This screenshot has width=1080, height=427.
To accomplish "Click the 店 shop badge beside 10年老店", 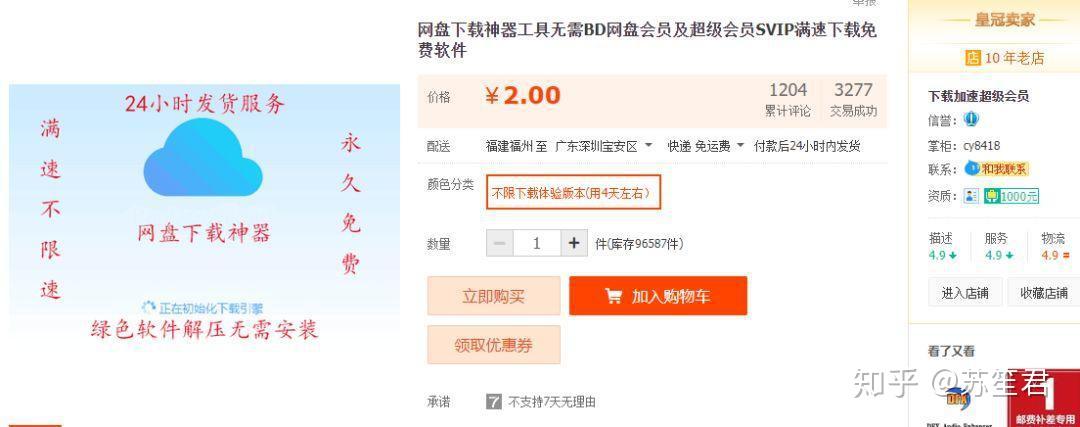I will tap(973, 58).
